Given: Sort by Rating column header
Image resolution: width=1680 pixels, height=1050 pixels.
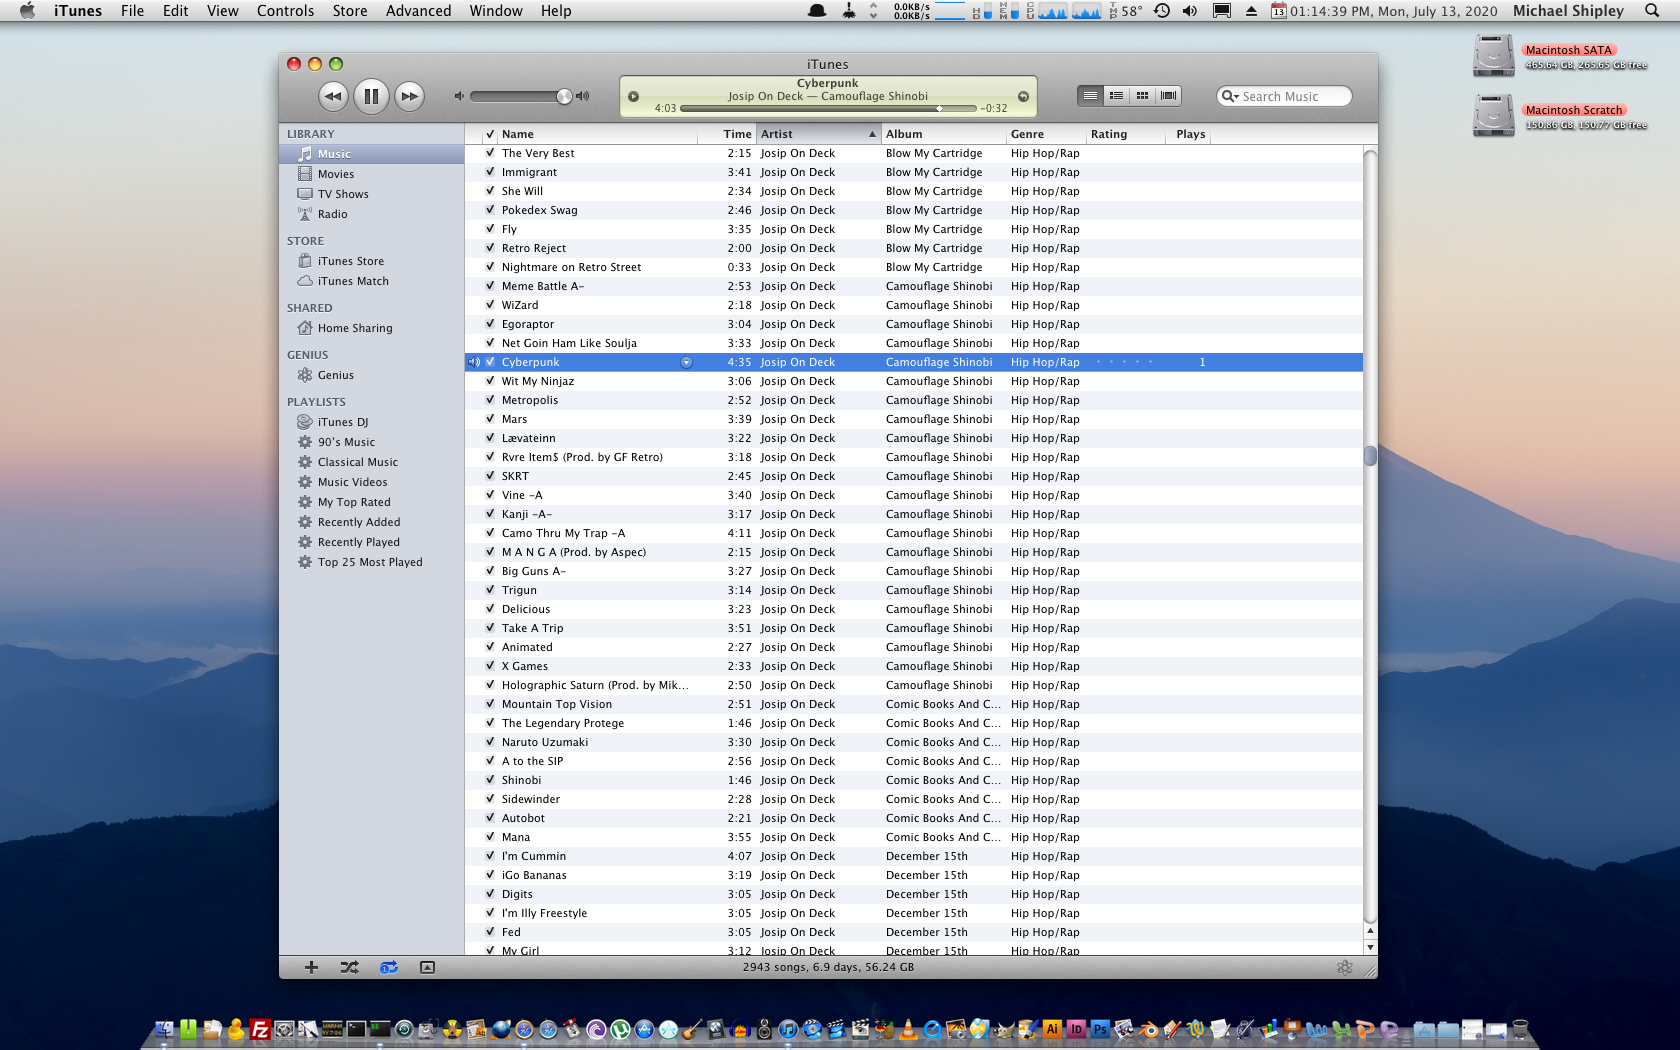Looking at the screenshot, I should (x=1126, y=134).
